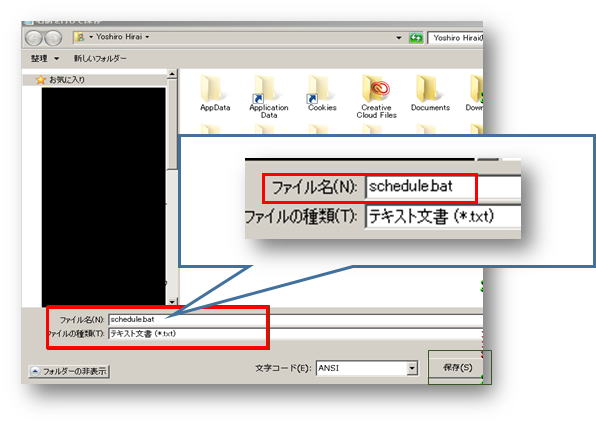The height and width of the screenshot is (426, 596).
Task: Click the ファイル名 field containing schedule.bat
Action: click(x=296, y=320)
